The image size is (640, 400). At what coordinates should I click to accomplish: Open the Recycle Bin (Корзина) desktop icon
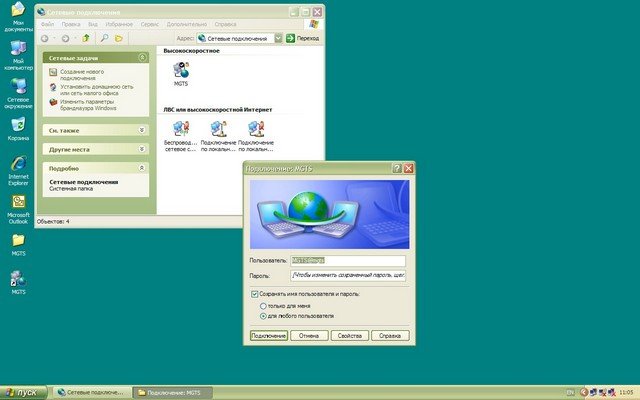click(18, 125)
